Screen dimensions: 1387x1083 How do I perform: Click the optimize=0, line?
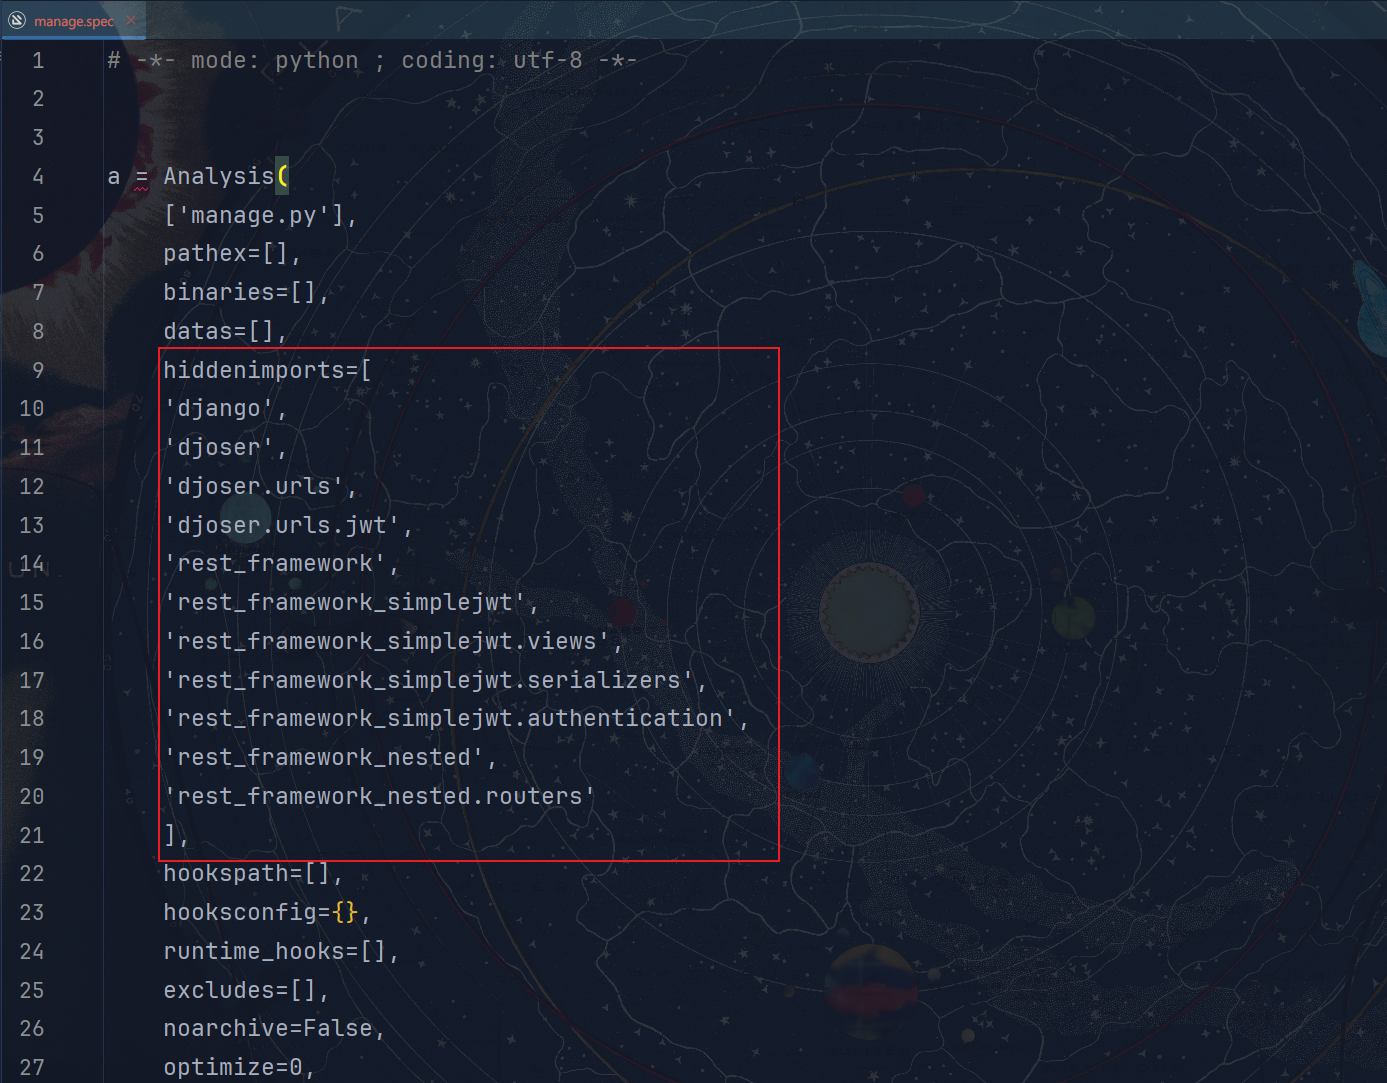[239, 1068]
